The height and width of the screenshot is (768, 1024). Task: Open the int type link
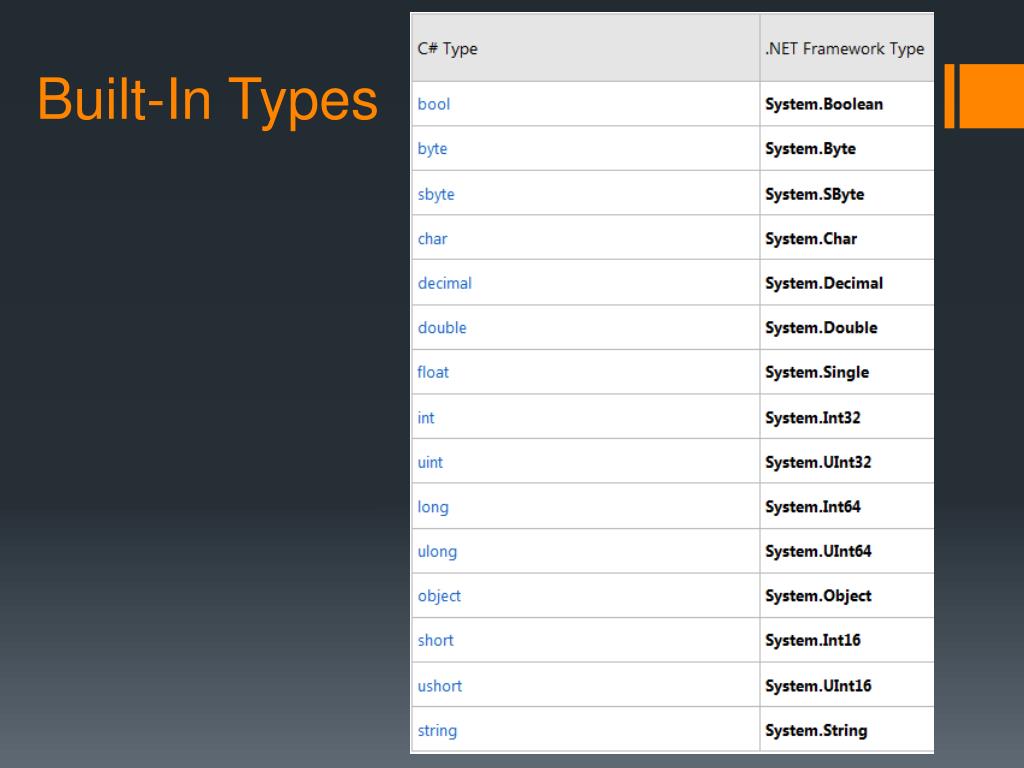click(x=426, y=417)
